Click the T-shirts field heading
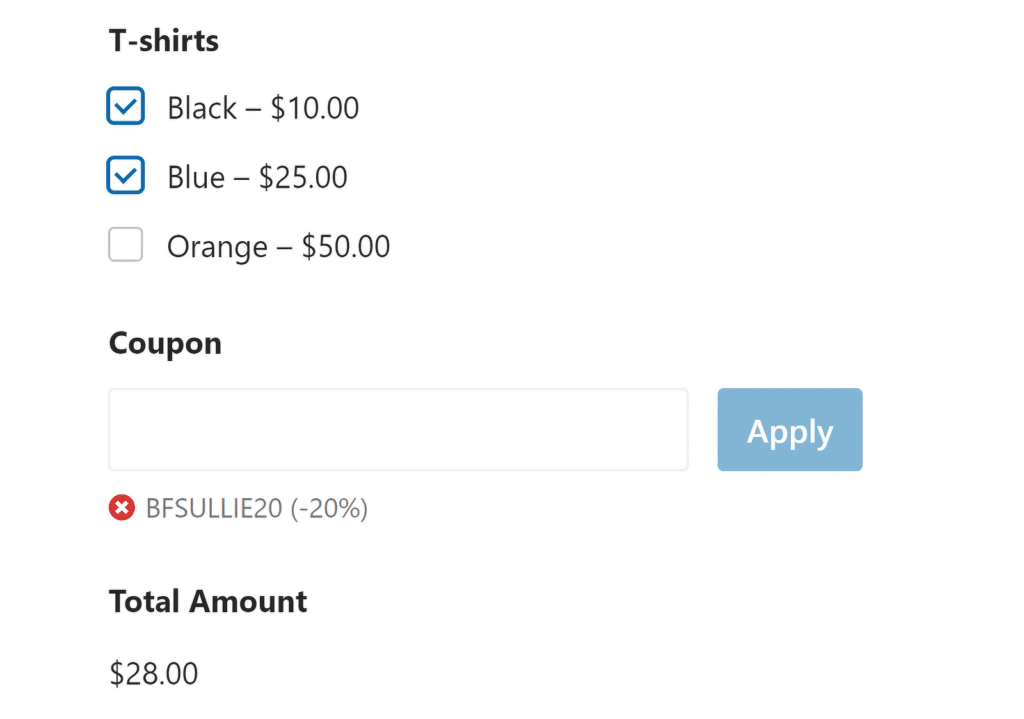Viewport: 1024px width, 719px height. click(163, 41)
